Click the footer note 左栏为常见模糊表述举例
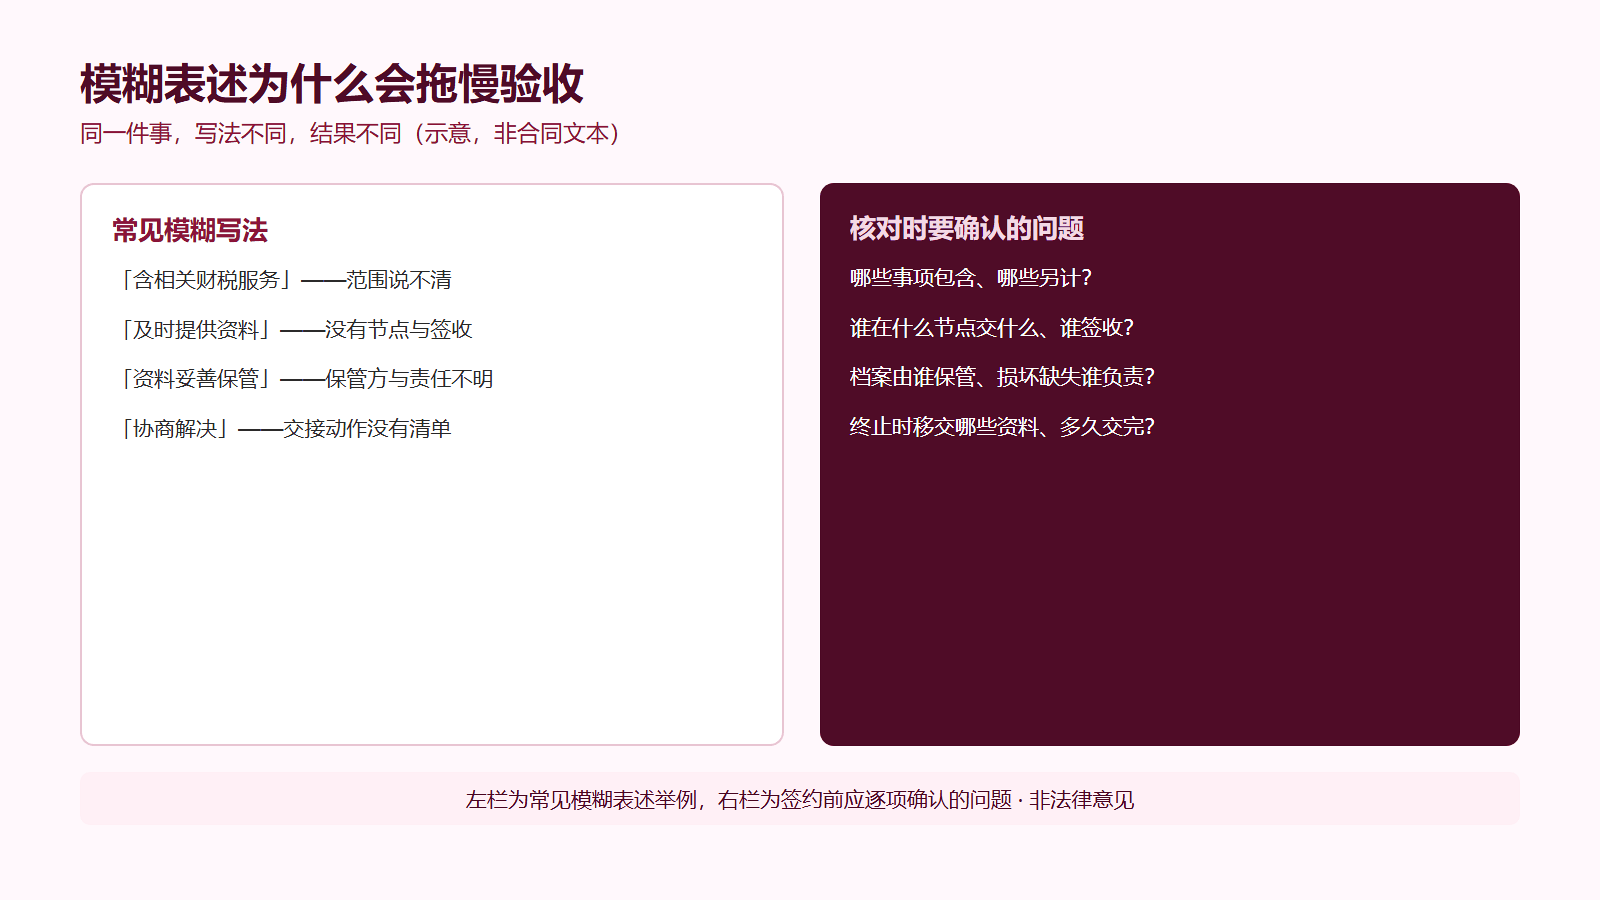 (x=581, y=800)
